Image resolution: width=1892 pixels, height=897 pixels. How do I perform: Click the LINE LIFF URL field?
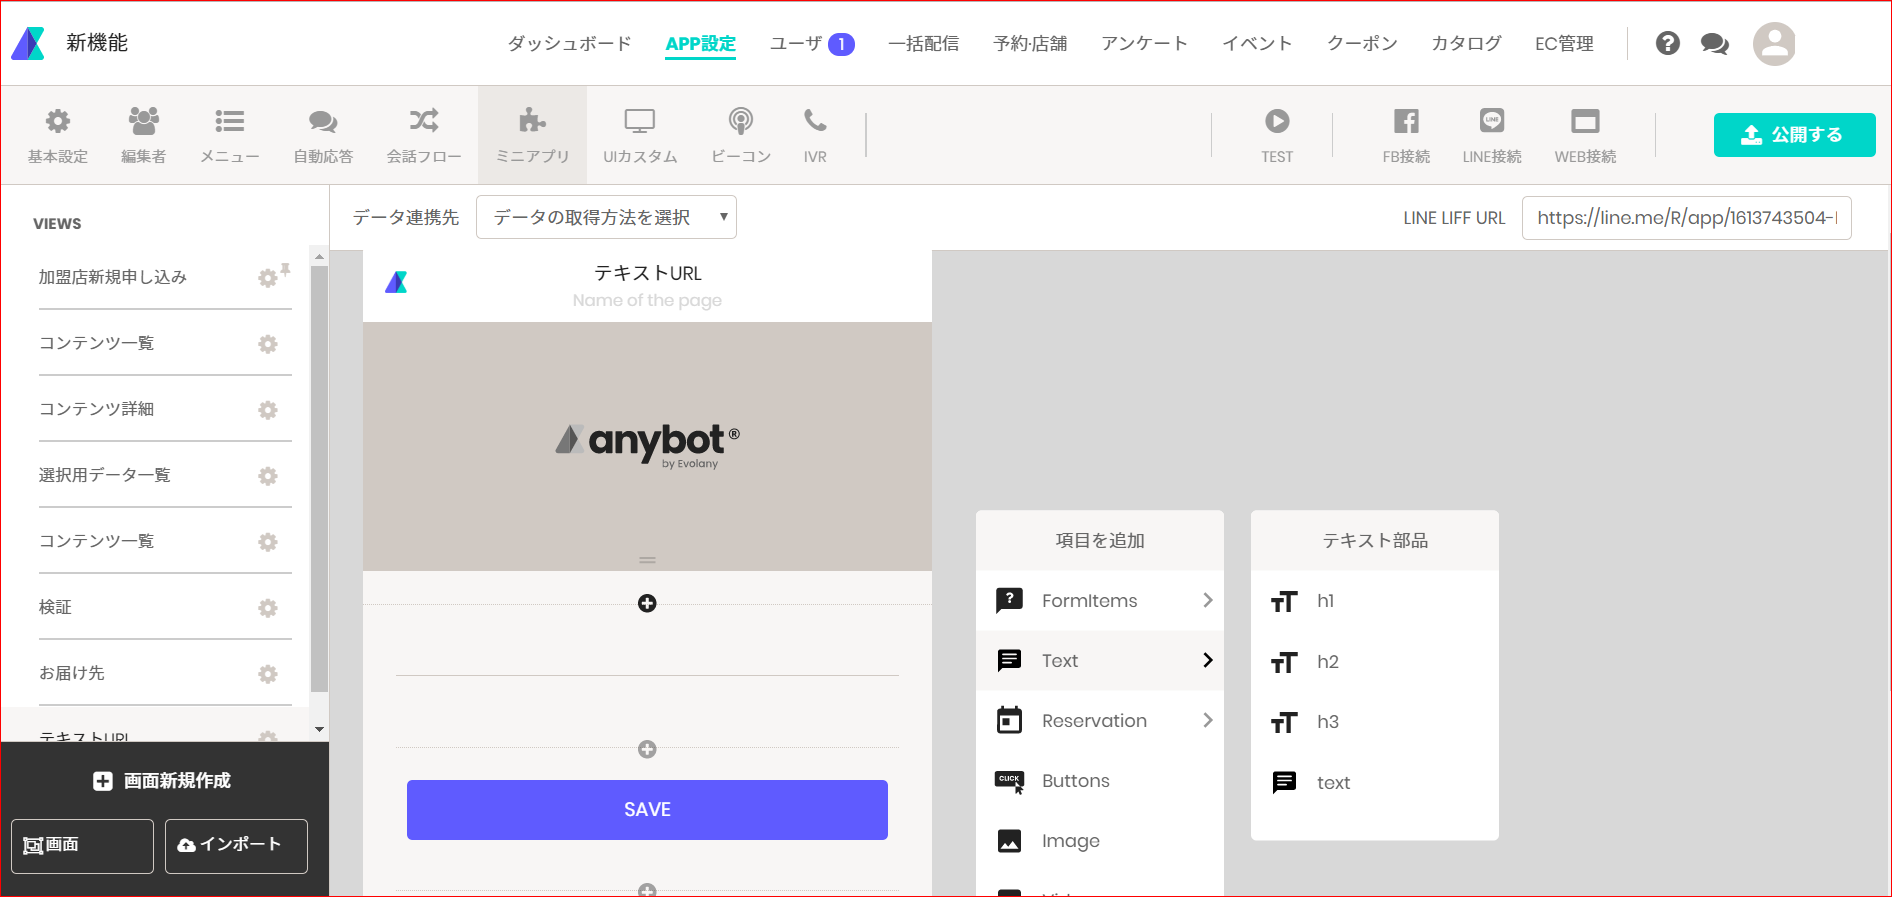point(1686,218)
